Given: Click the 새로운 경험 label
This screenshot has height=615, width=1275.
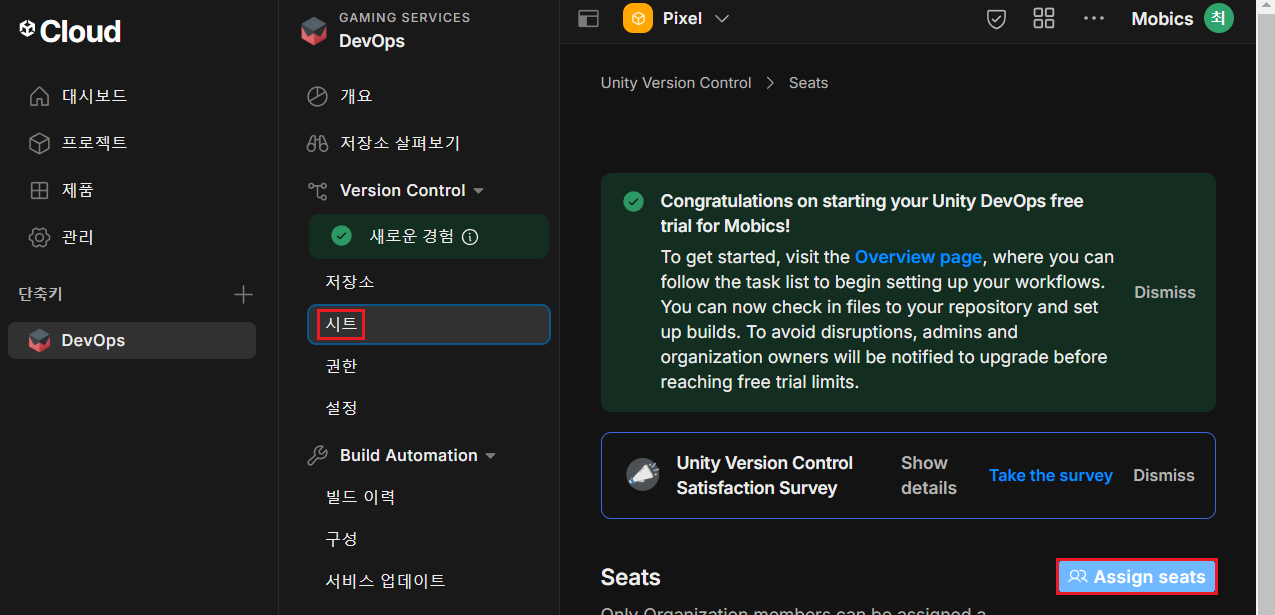Looking at the screenshot, I should pos(412,237).
